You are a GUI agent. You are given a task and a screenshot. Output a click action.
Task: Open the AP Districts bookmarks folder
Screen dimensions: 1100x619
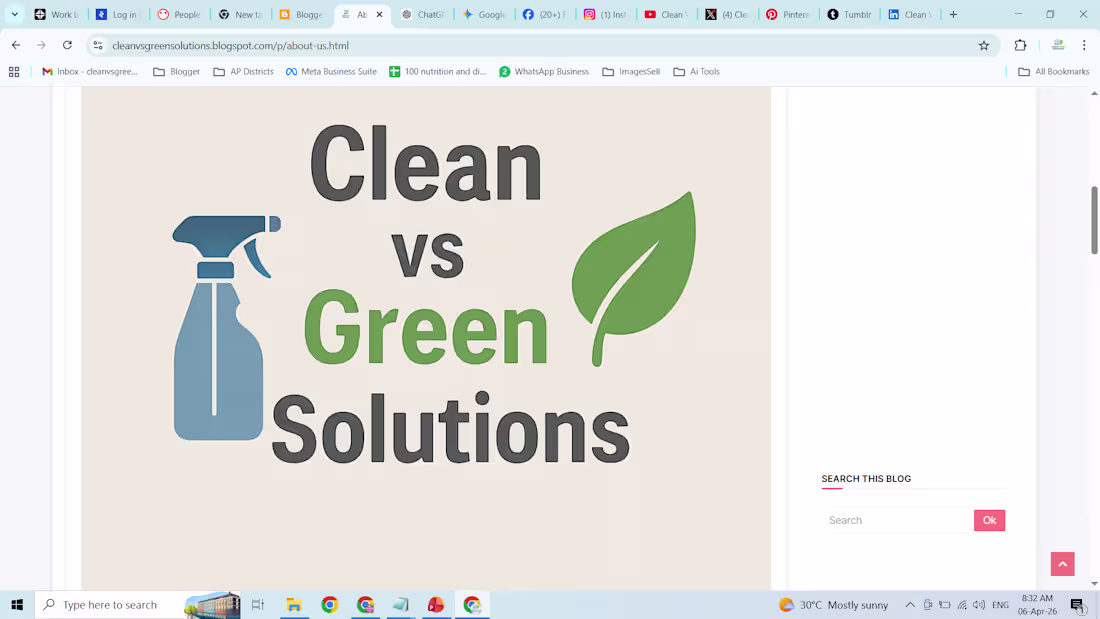tap(243, 72)
